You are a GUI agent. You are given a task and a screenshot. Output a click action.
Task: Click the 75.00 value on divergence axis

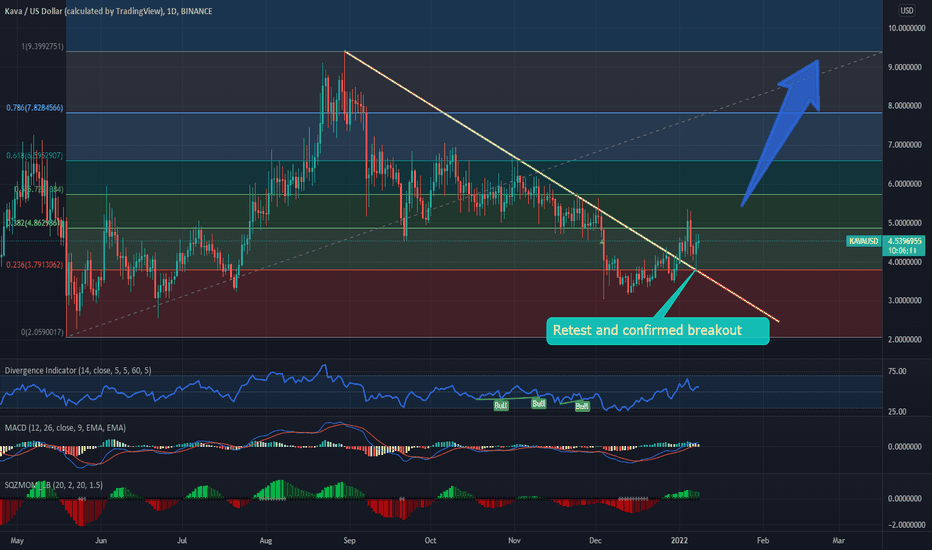pos(897,371)
